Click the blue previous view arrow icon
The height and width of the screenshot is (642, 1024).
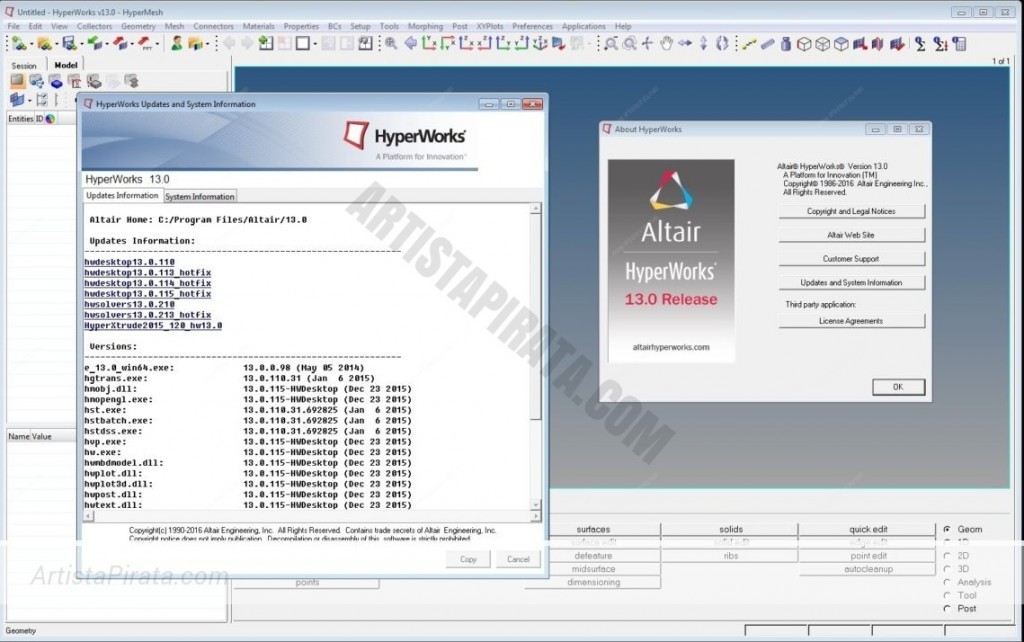410,44
